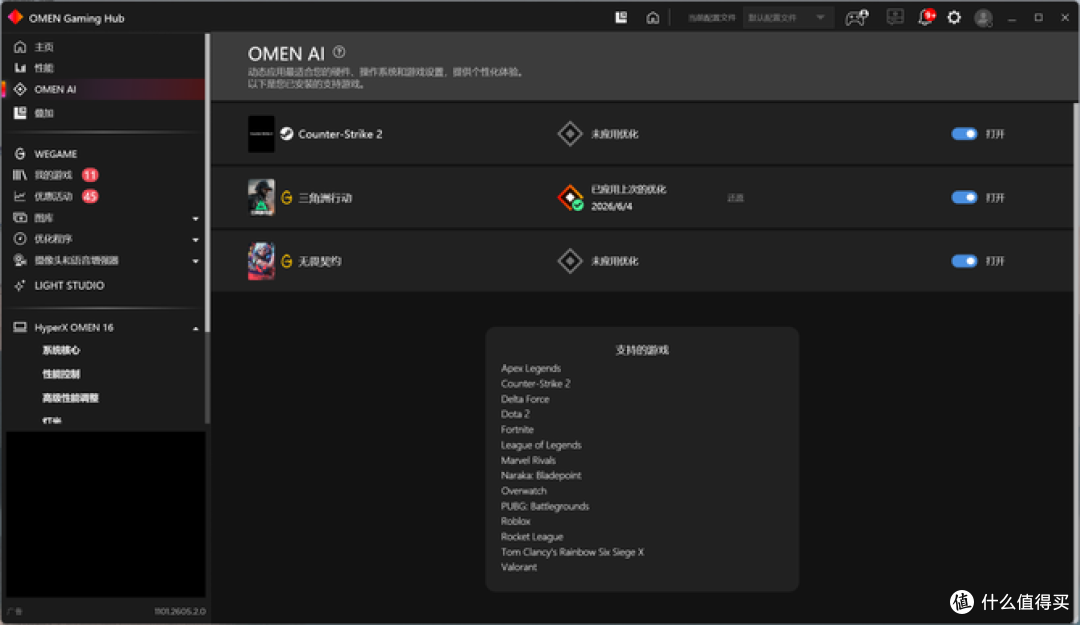Open 我的游戏 with badge 11
Screen dimensions: 1080x625
tap(54, 175)
